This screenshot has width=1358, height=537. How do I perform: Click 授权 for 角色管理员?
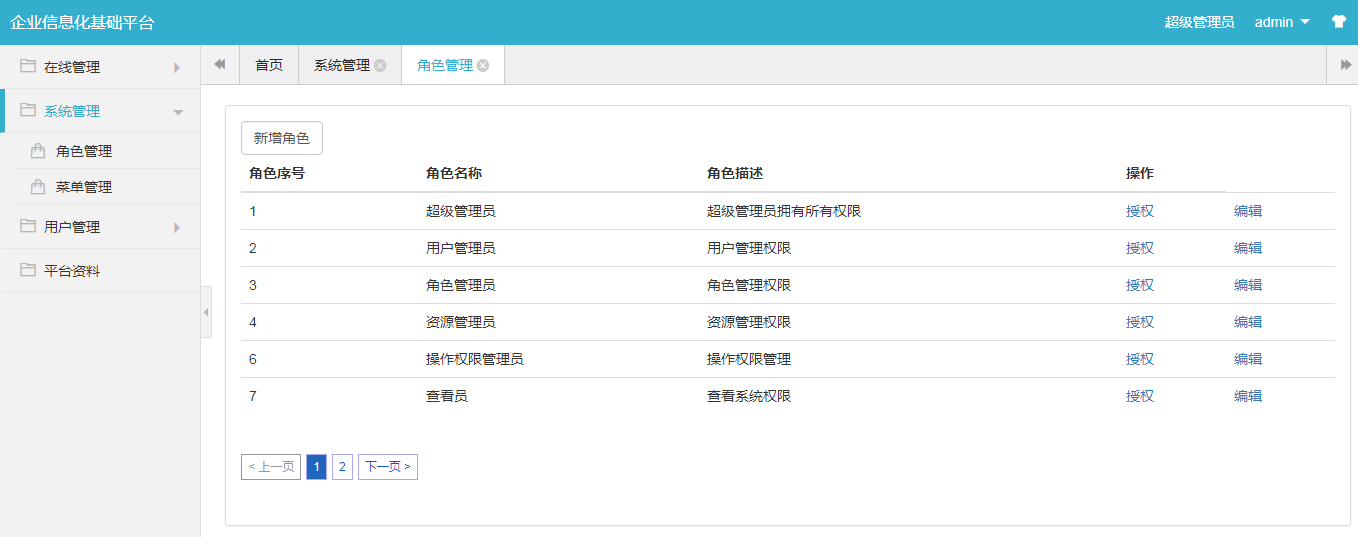pos(1140,285)
